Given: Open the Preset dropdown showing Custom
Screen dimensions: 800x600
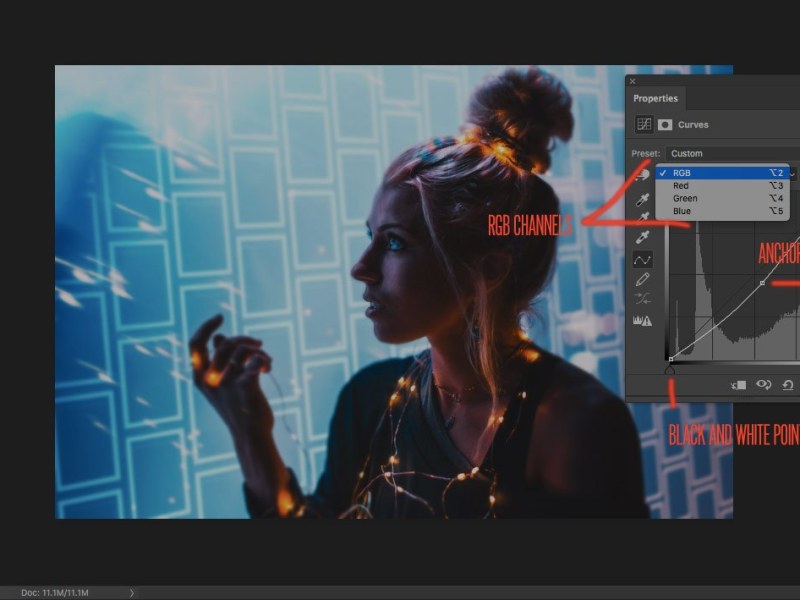Looking at the screenshot, I should tap(730, 153).
